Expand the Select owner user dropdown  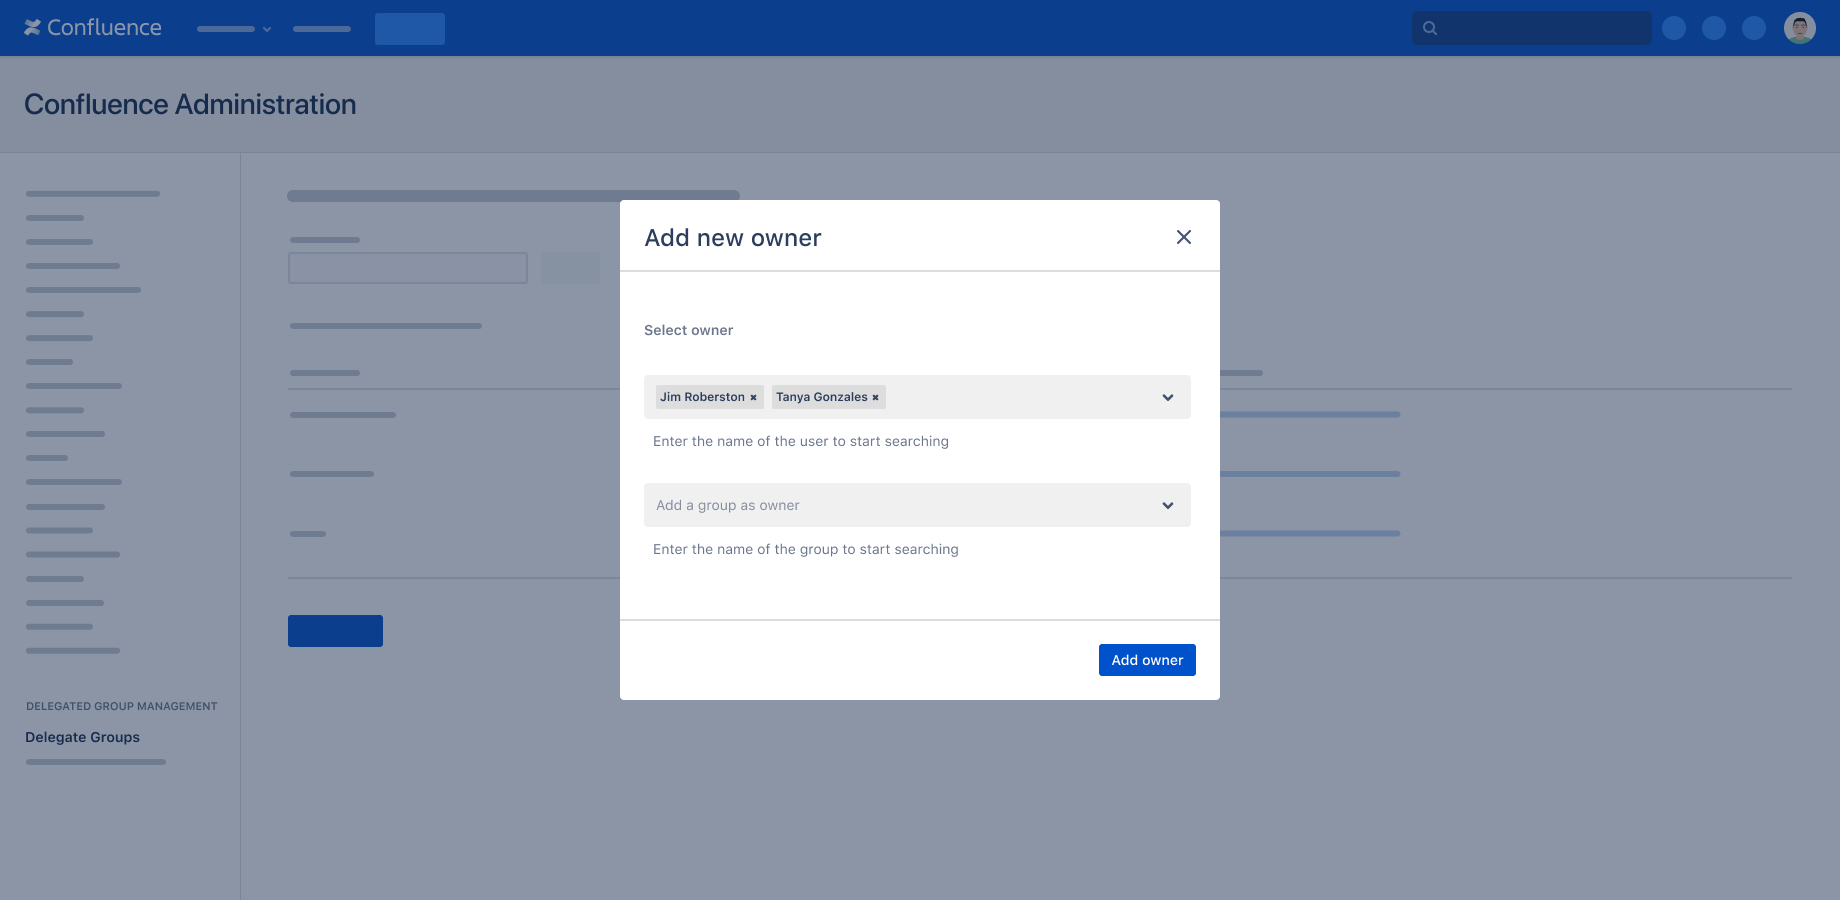point(1167,398)
